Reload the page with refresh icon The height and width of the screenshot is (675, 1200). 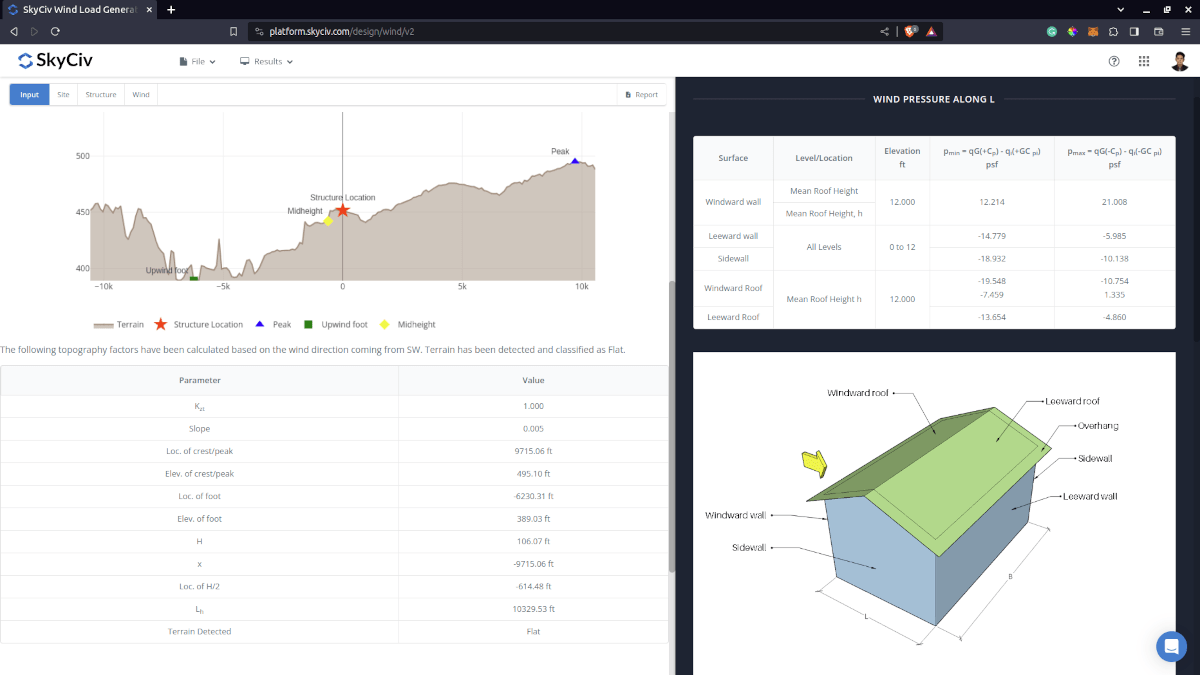coord(55,31)
